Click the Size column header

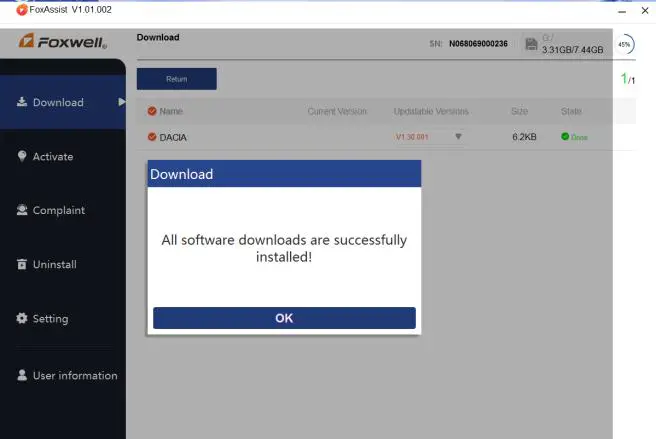[x=519, y=111]
